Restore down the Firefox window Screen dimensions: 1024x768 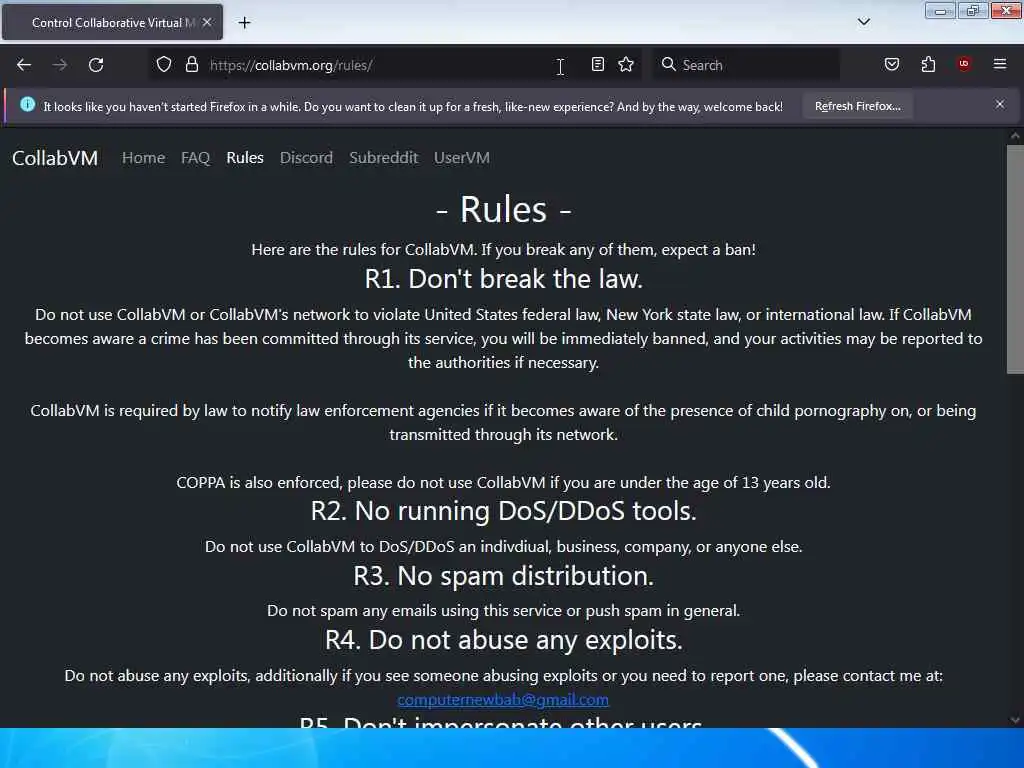click(973, 10)
